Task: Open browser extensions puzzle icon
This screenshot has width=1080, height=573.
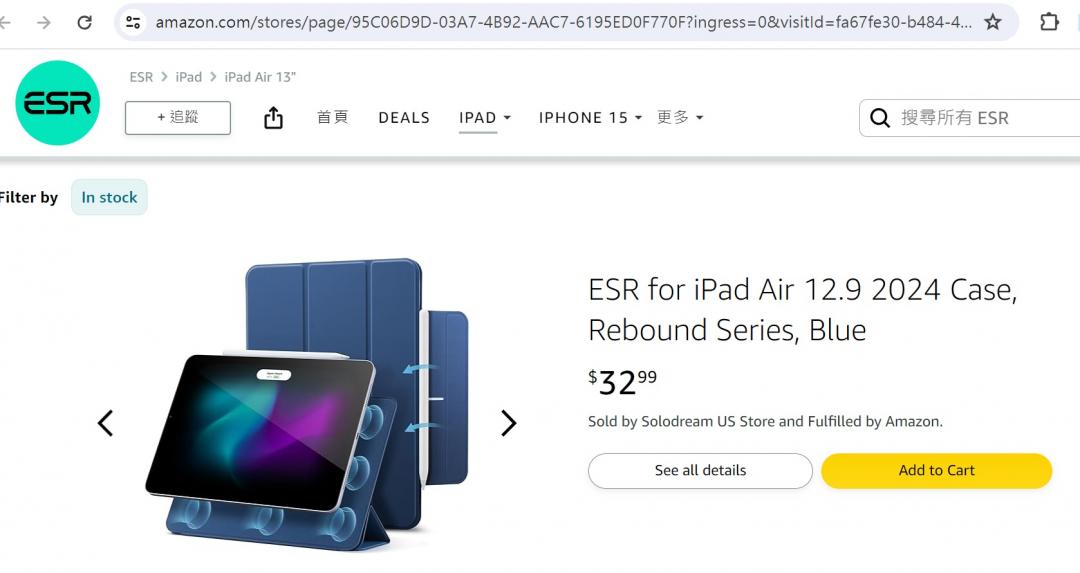Action: (1049, 22)
